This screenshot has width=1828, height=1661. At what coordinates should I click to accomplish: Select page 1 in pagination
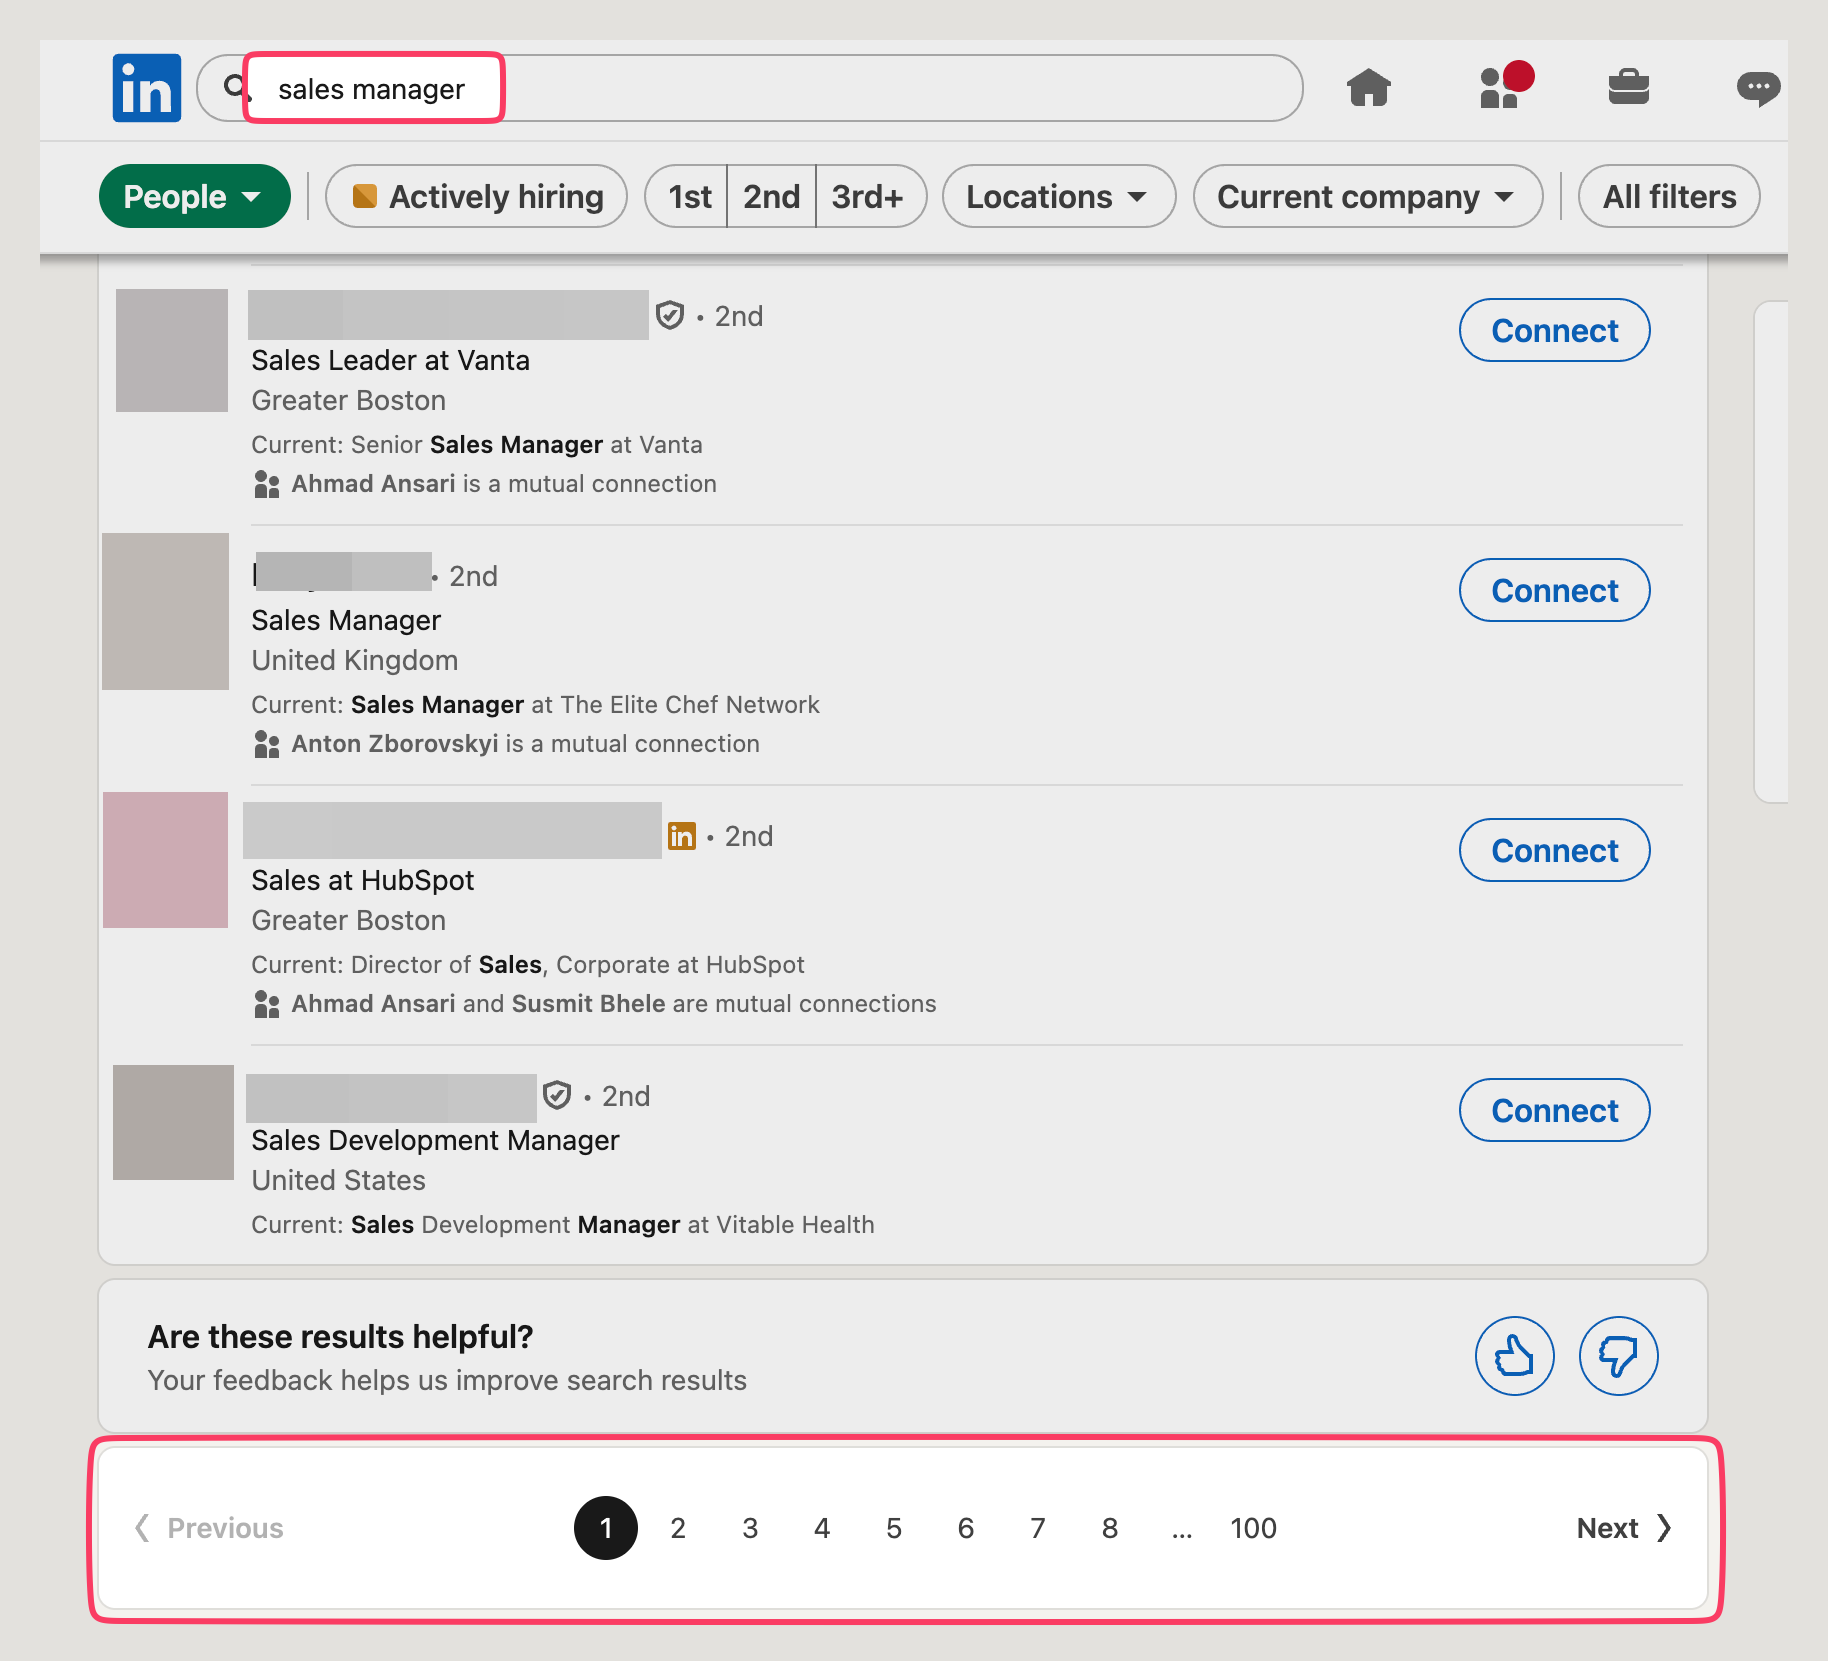pyautogui.click(x=606, y=1528)
